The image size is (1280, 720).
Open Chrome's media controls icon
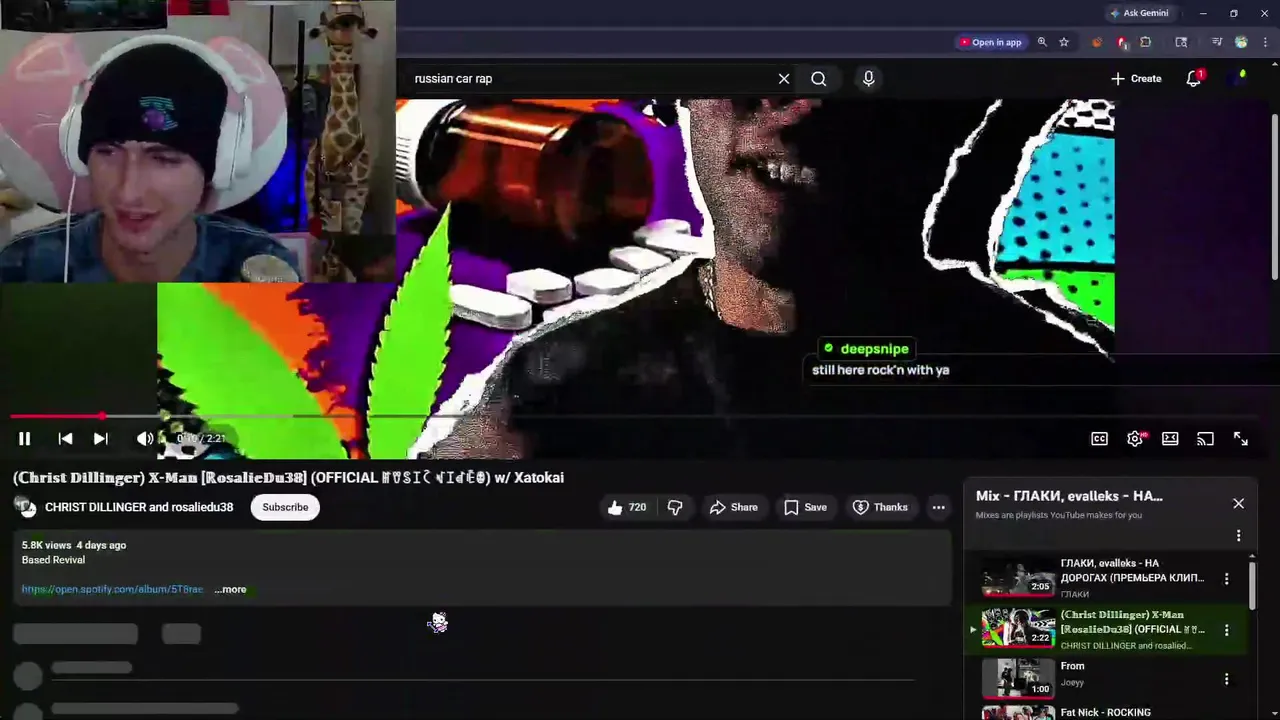click(1216, 42)
